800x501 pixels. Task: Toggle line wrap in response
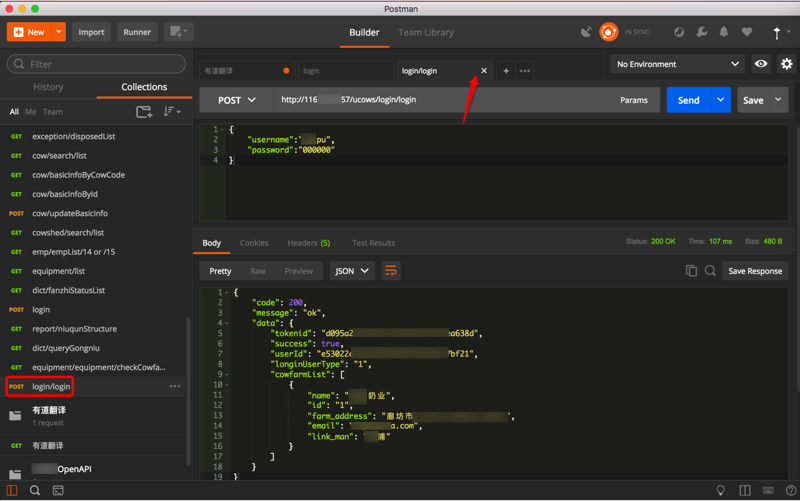391,271
